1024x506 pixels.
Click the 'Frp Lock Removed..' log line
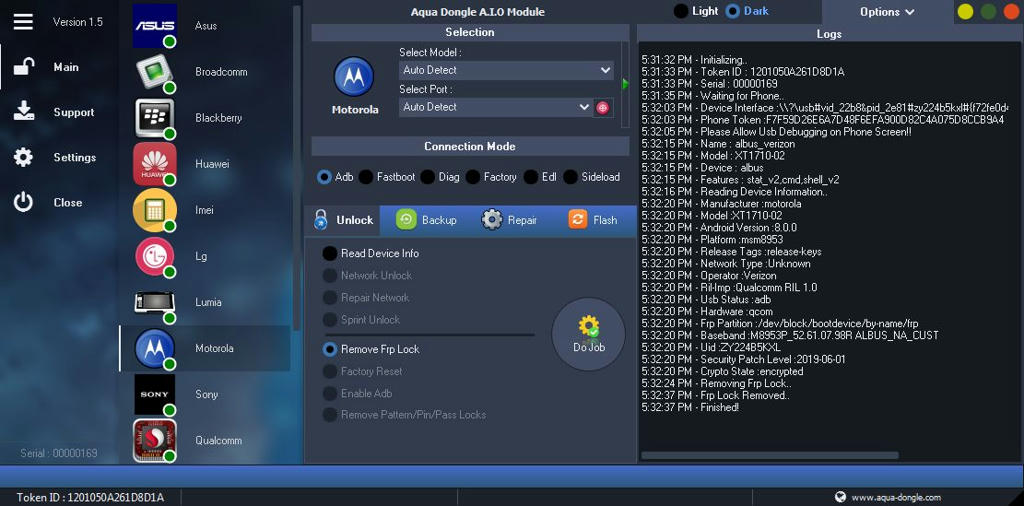click(x=716, y=396)
